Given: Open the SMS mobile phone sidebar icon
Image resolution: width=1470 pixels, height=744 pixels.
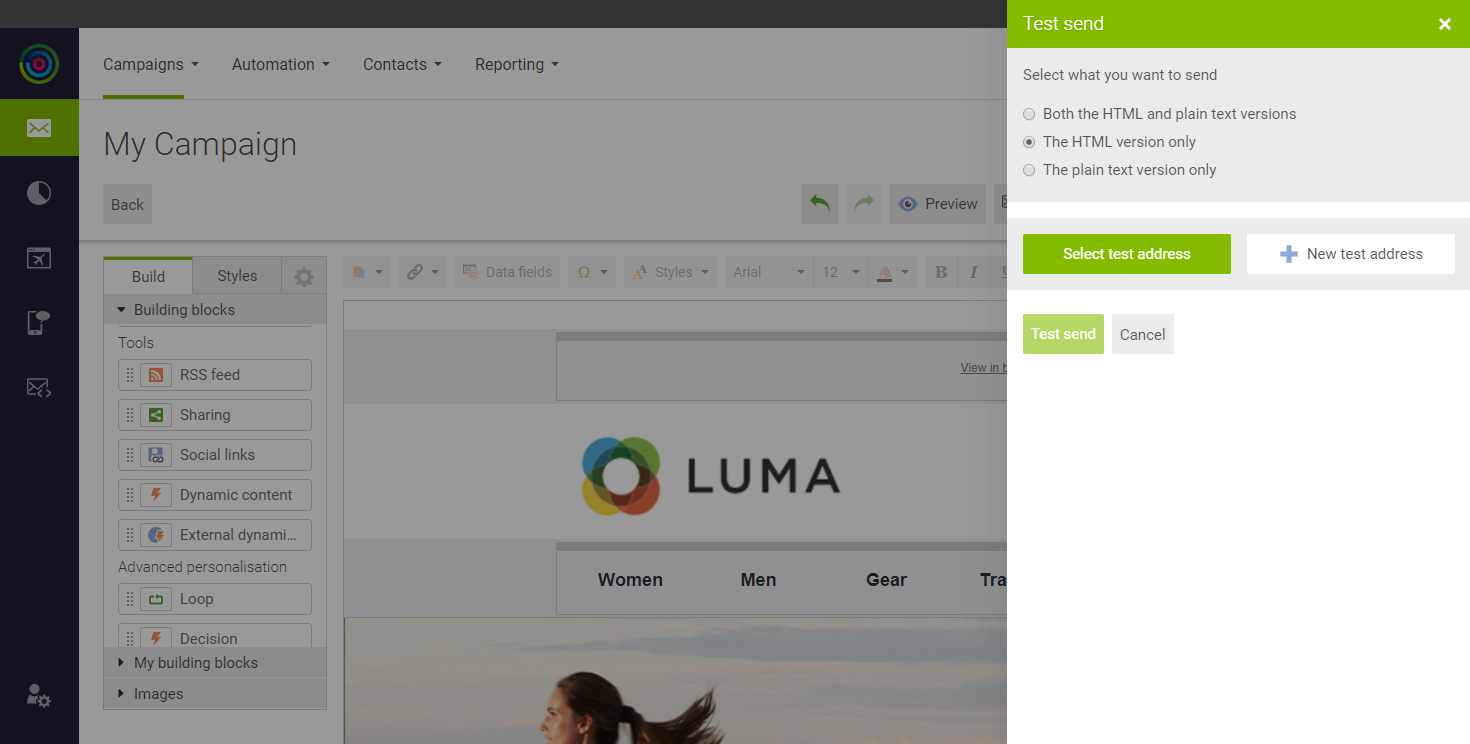Looking at the screenshot, I should (39, 323).
